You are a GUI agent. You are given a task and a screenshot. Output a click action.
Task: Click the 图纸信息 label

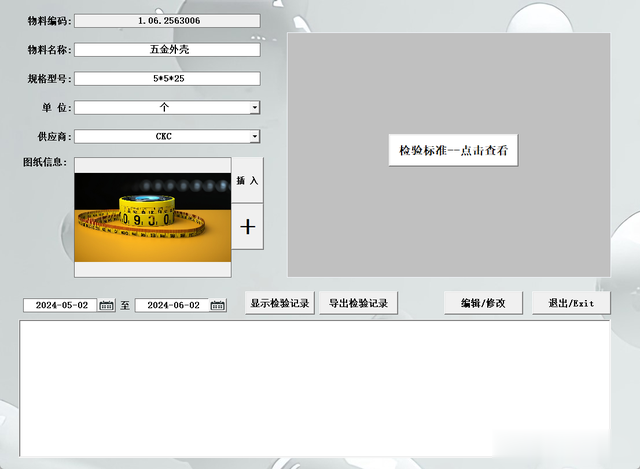[45, 162]
